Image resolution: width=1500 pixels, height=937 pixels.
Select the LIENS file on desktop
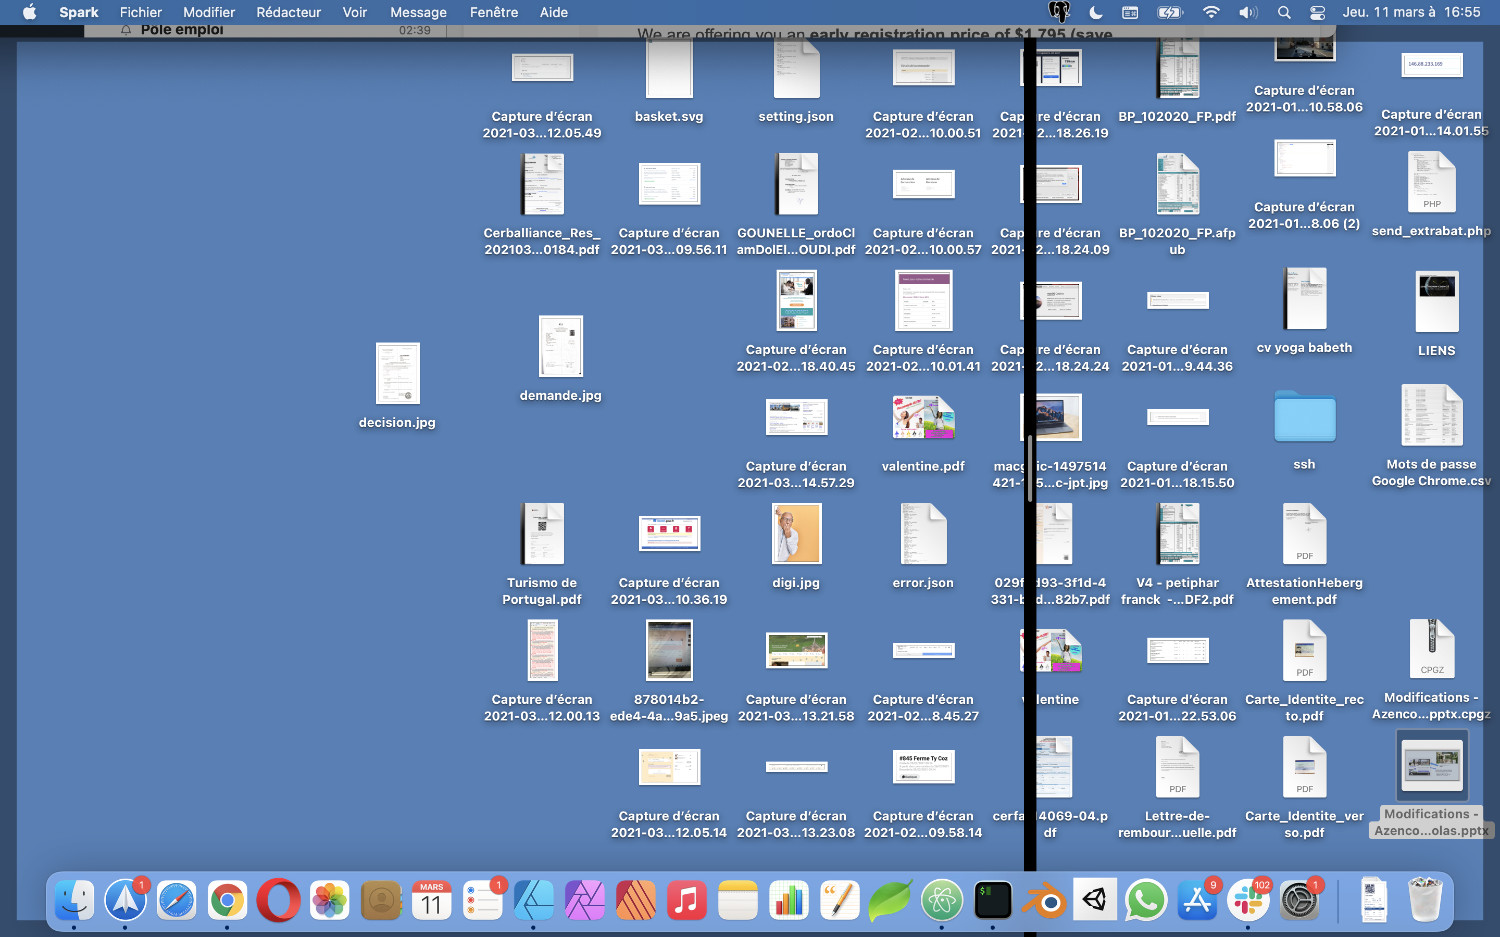(1437, 301)
